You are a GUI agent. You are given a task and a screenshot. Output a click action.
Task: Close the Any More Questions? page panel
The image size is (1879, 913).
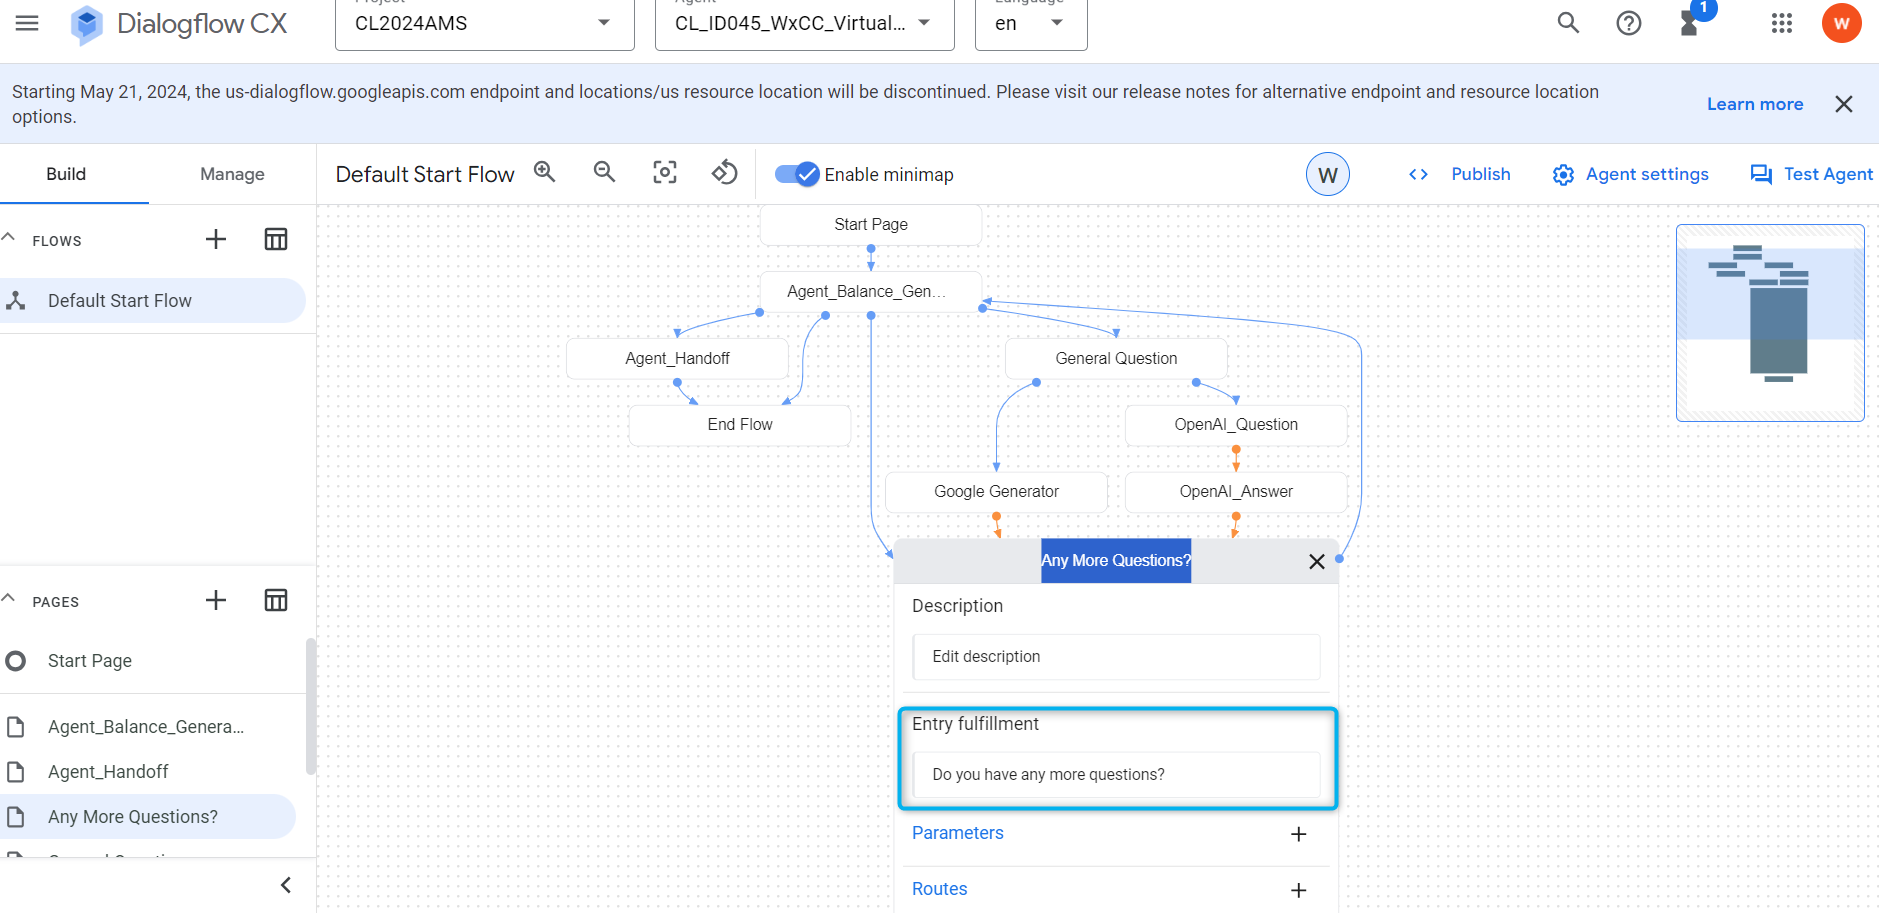pos(1317,562)
